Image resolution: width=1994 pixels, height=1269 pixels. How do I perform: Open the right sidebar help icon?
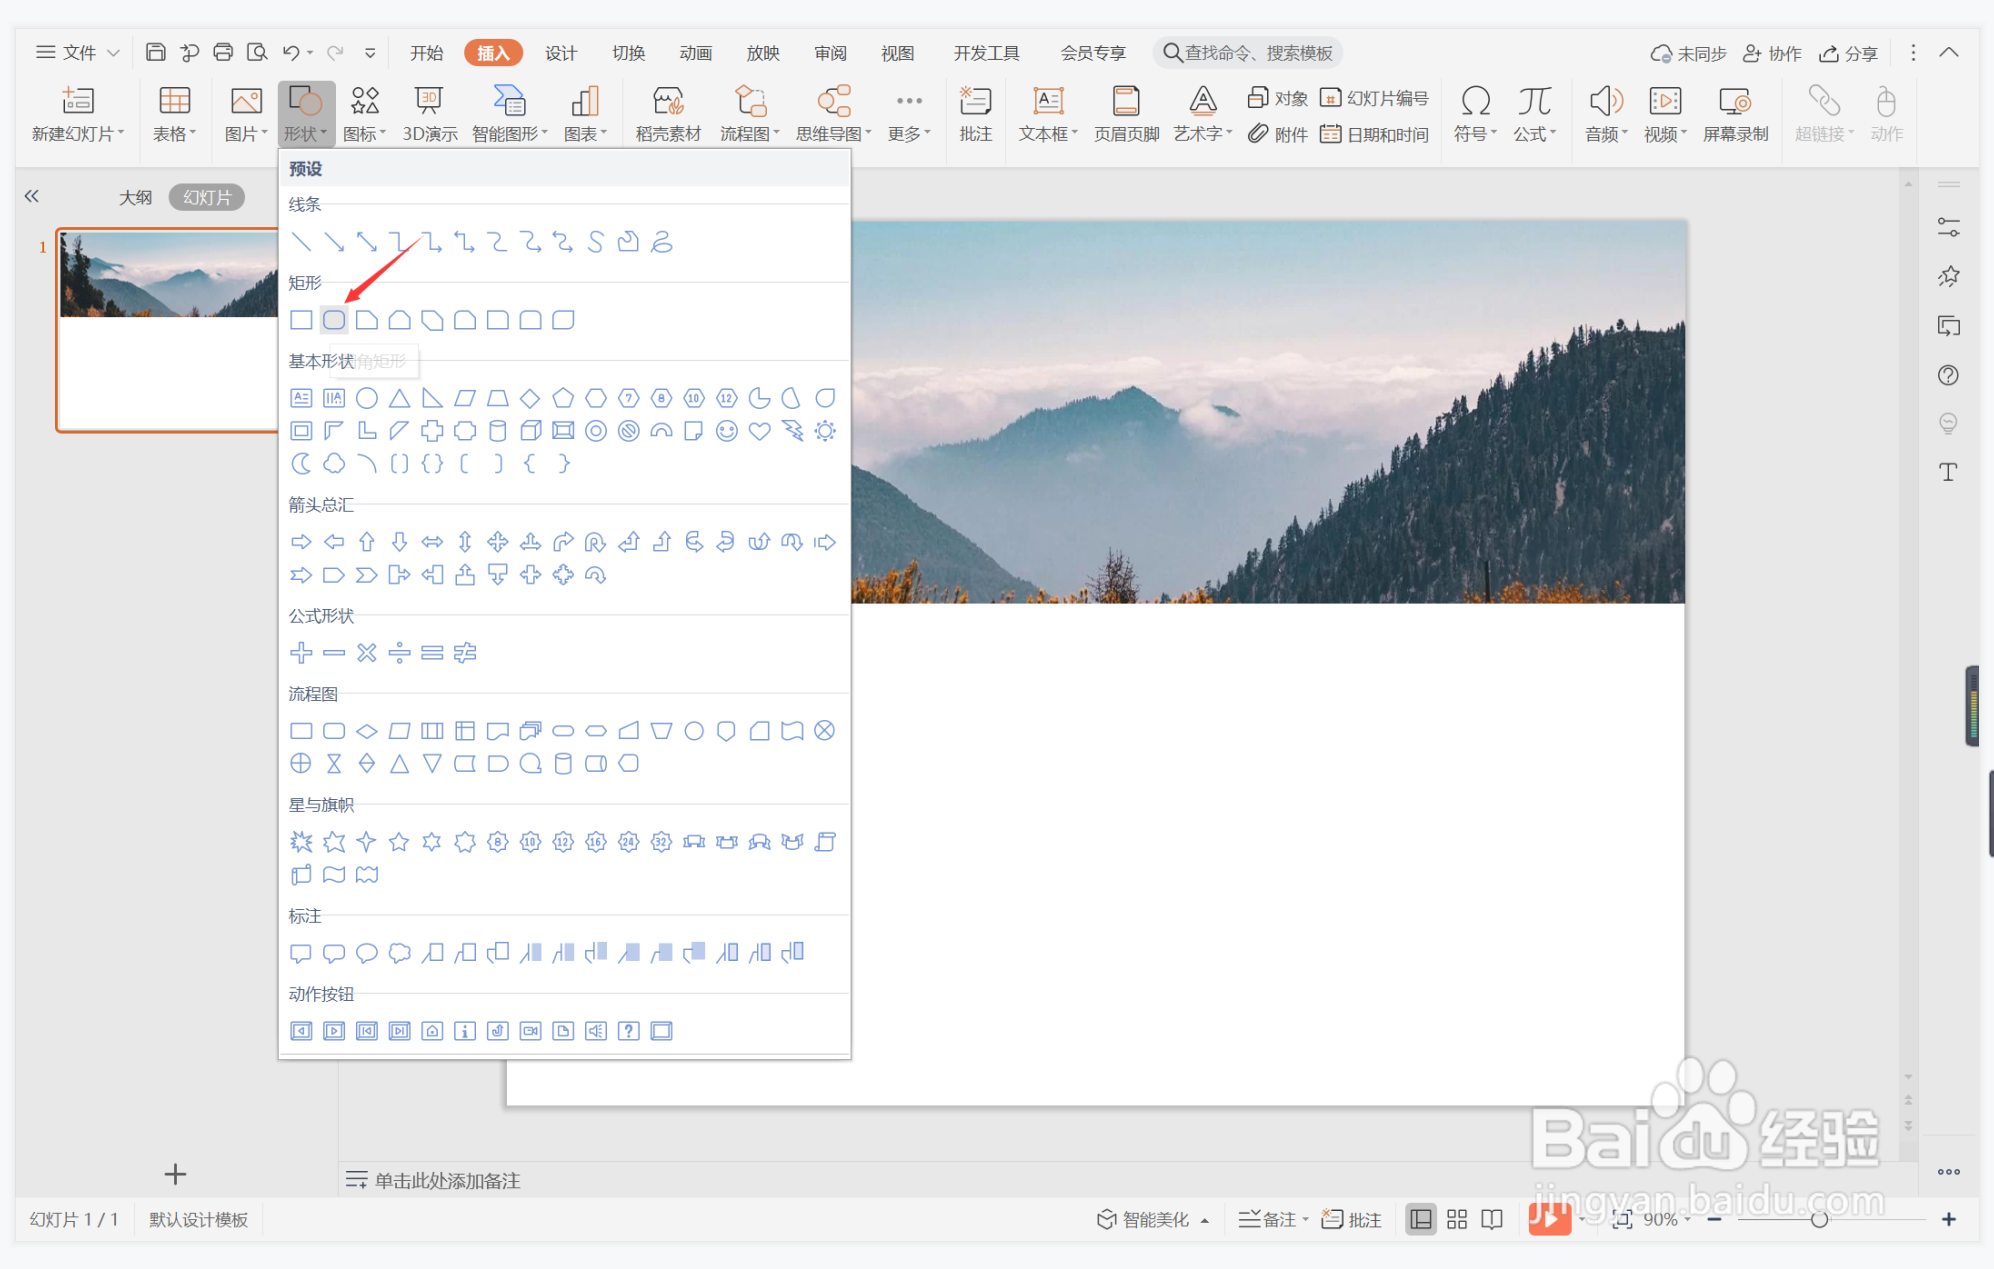click(x=1948, y=375)
